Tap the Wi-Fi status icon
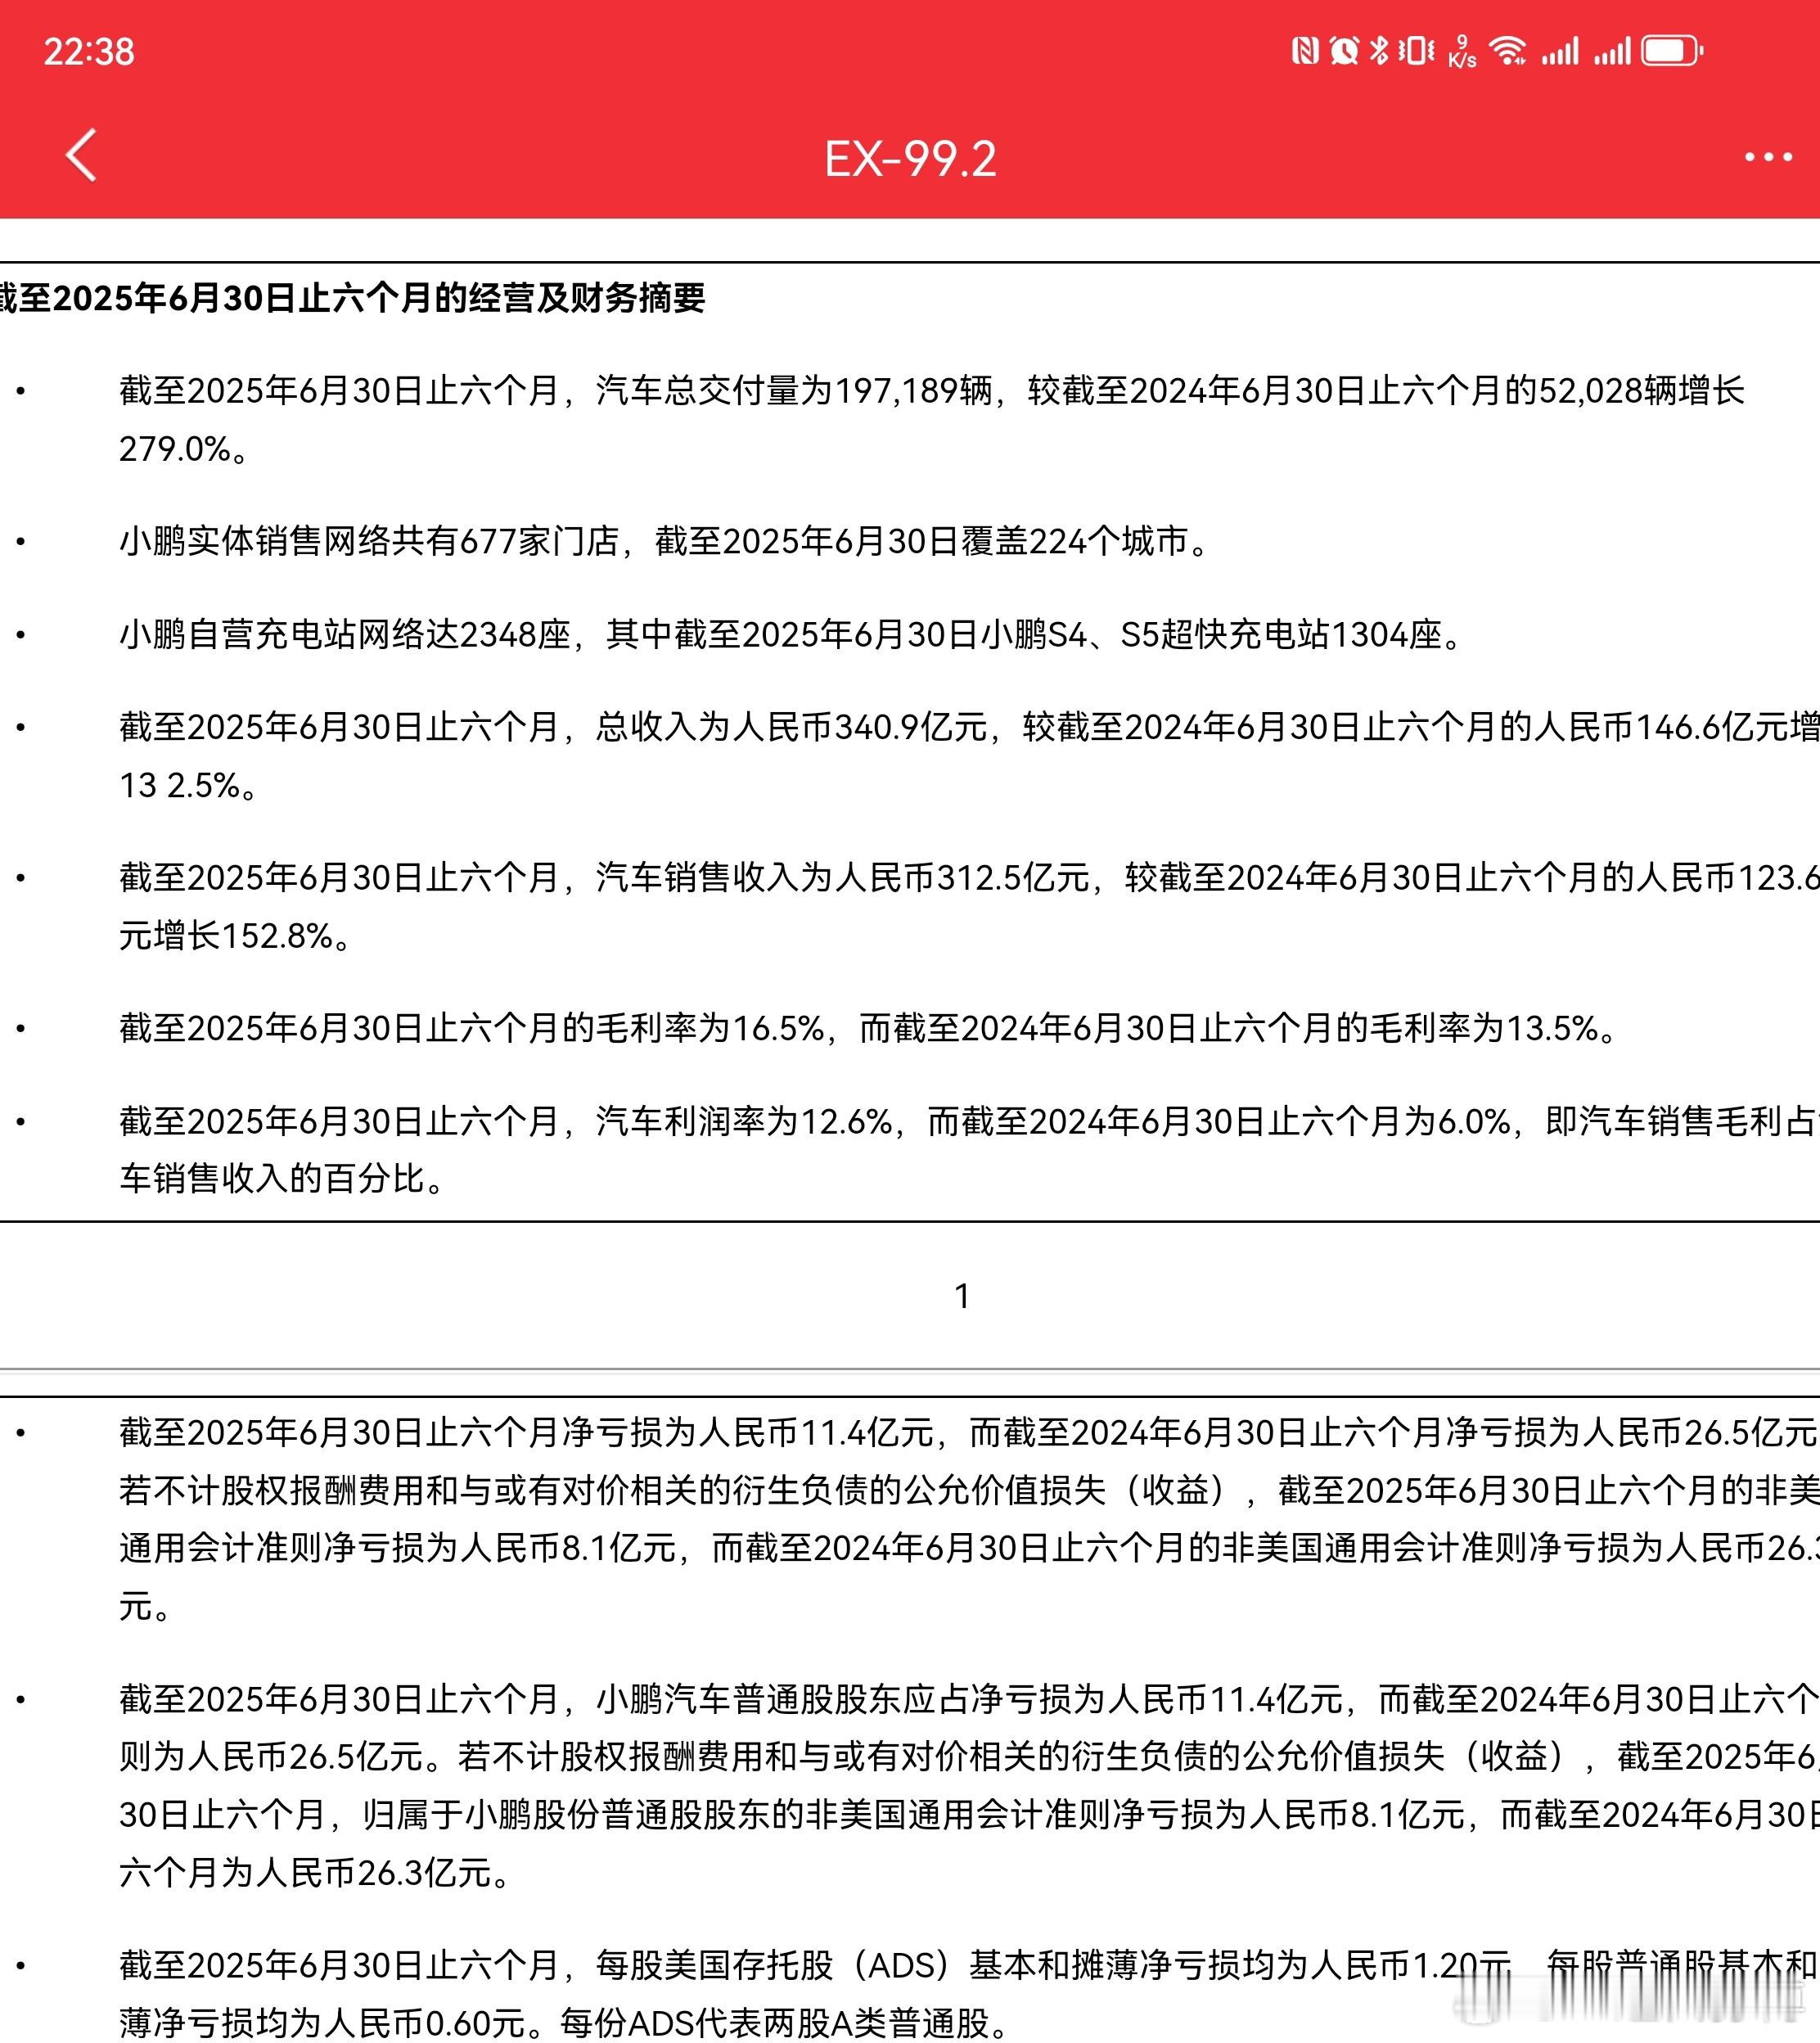Viewport: 1820px width, 2043px height. tap(1508, 51)
